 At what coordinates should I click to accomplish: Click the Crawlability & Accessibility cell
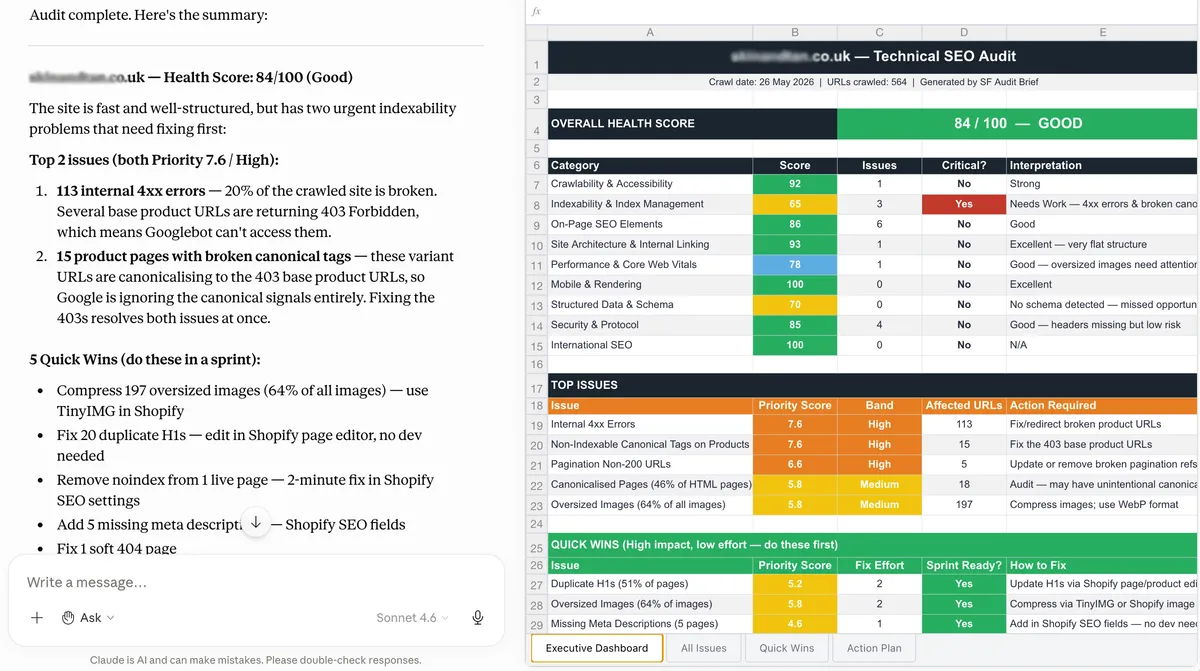(x=650, y=184)
